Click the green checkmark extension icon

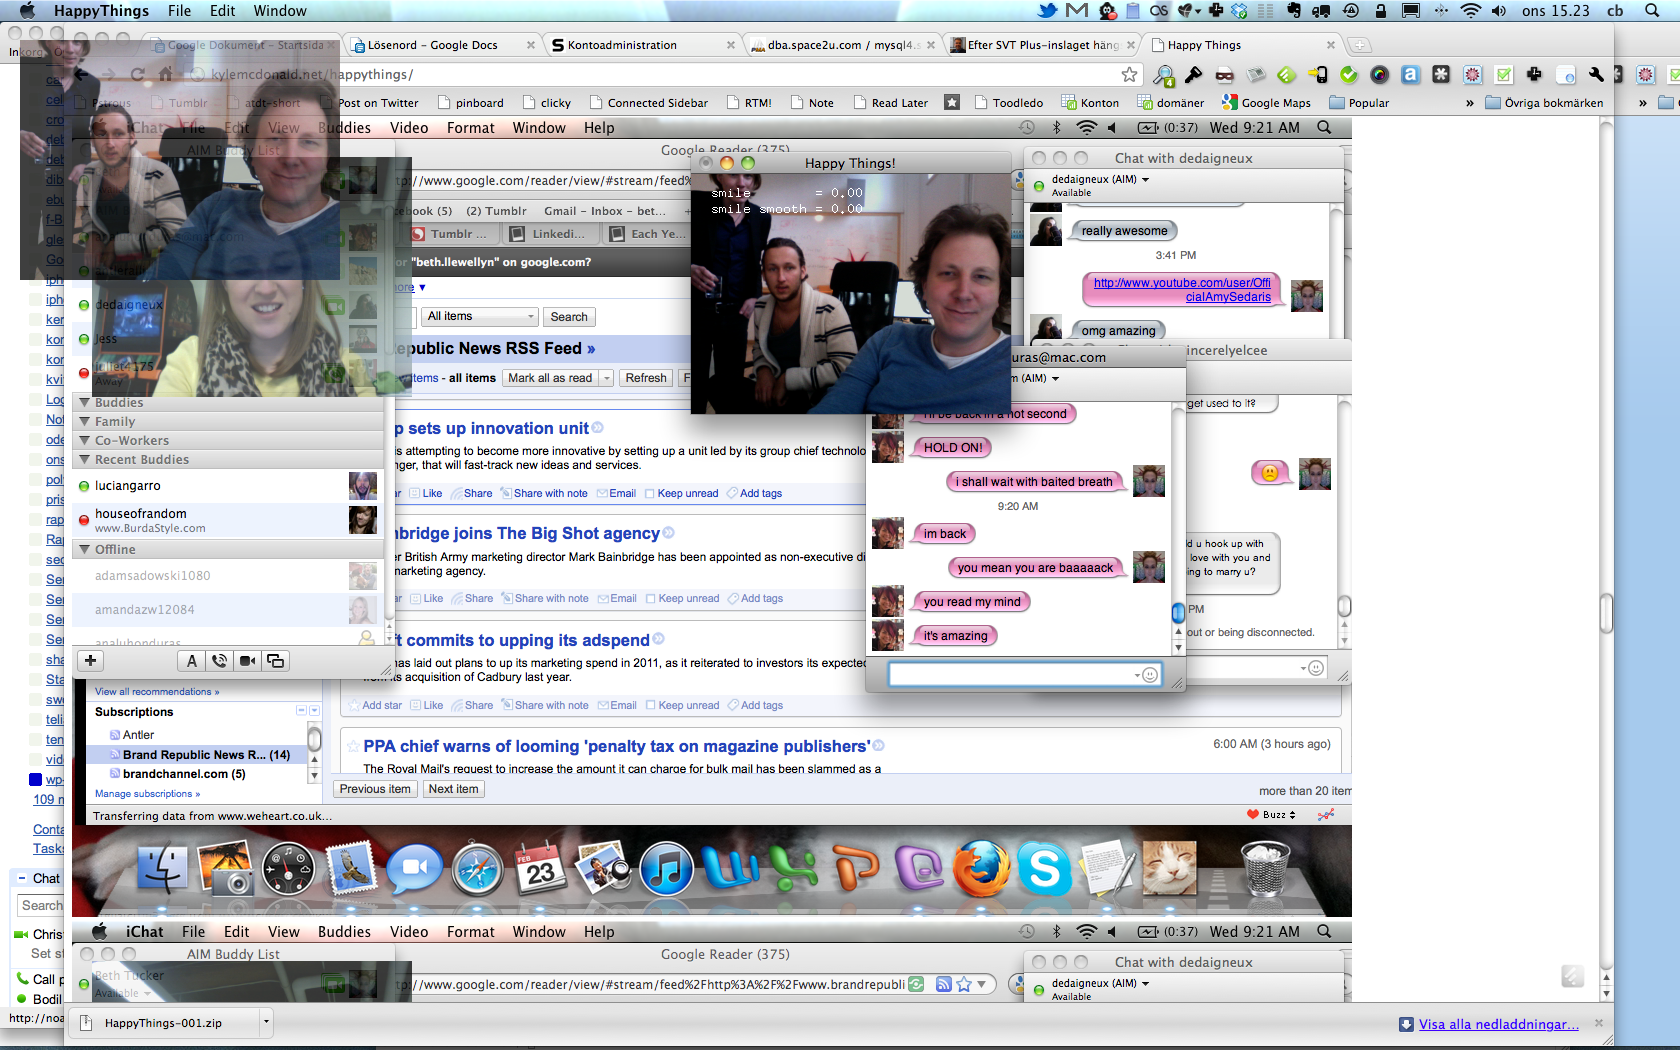(1349, 75)
